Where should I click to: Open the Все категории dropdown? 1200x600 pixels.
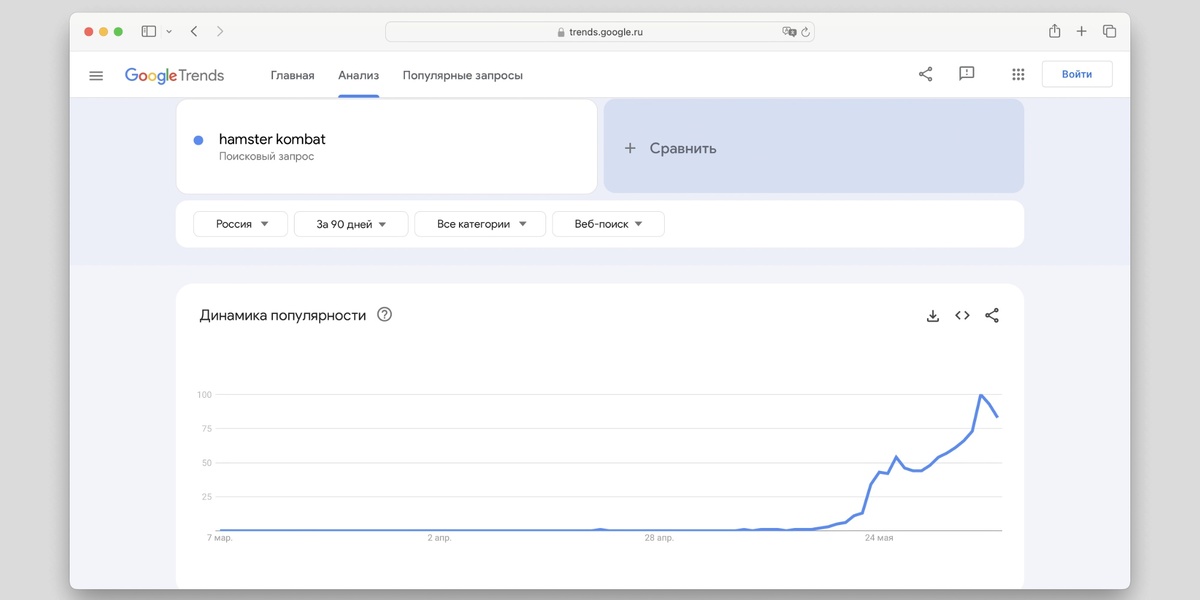[x=480, y=223]
